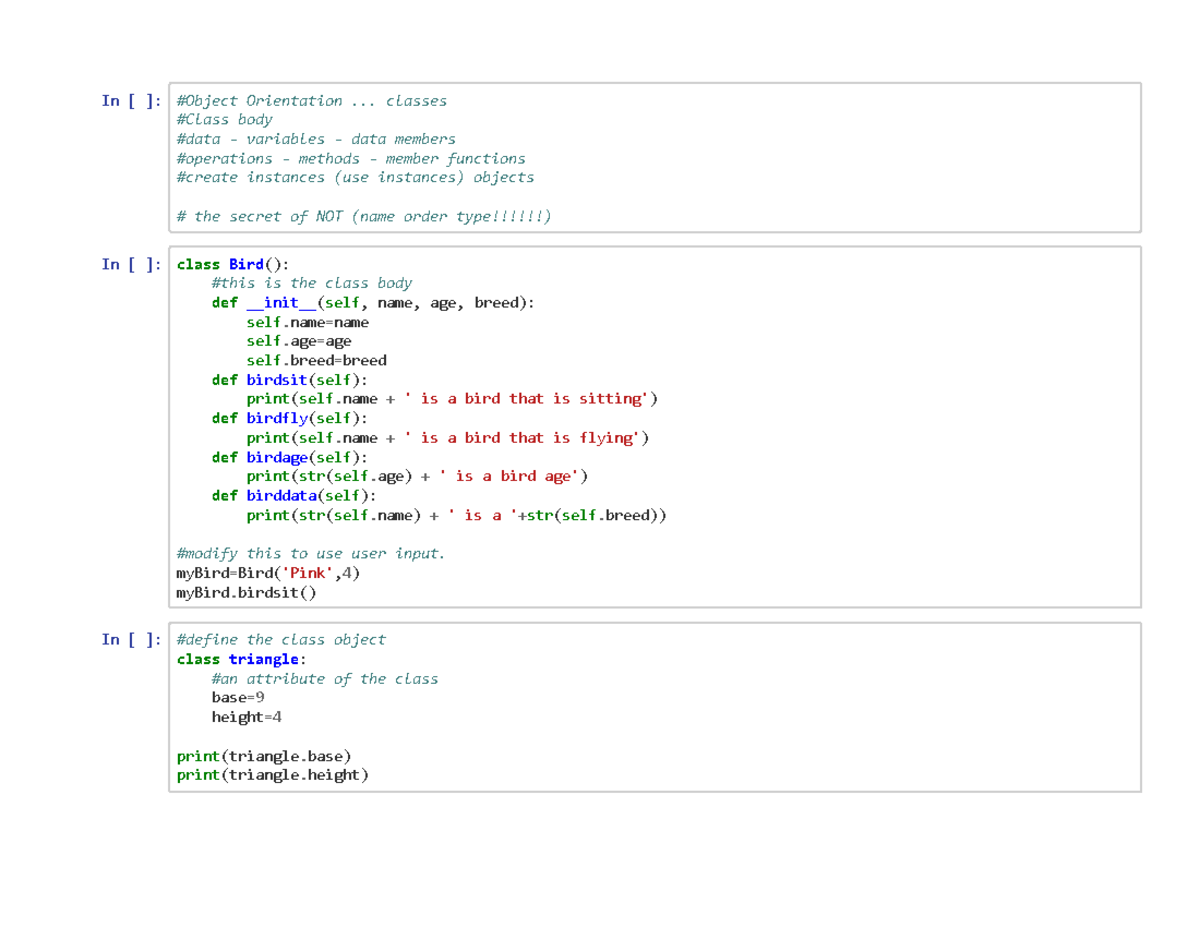Click the '__init__' method definition
Viewport: 1200px width, 927px height.
(x=279, y=302)
